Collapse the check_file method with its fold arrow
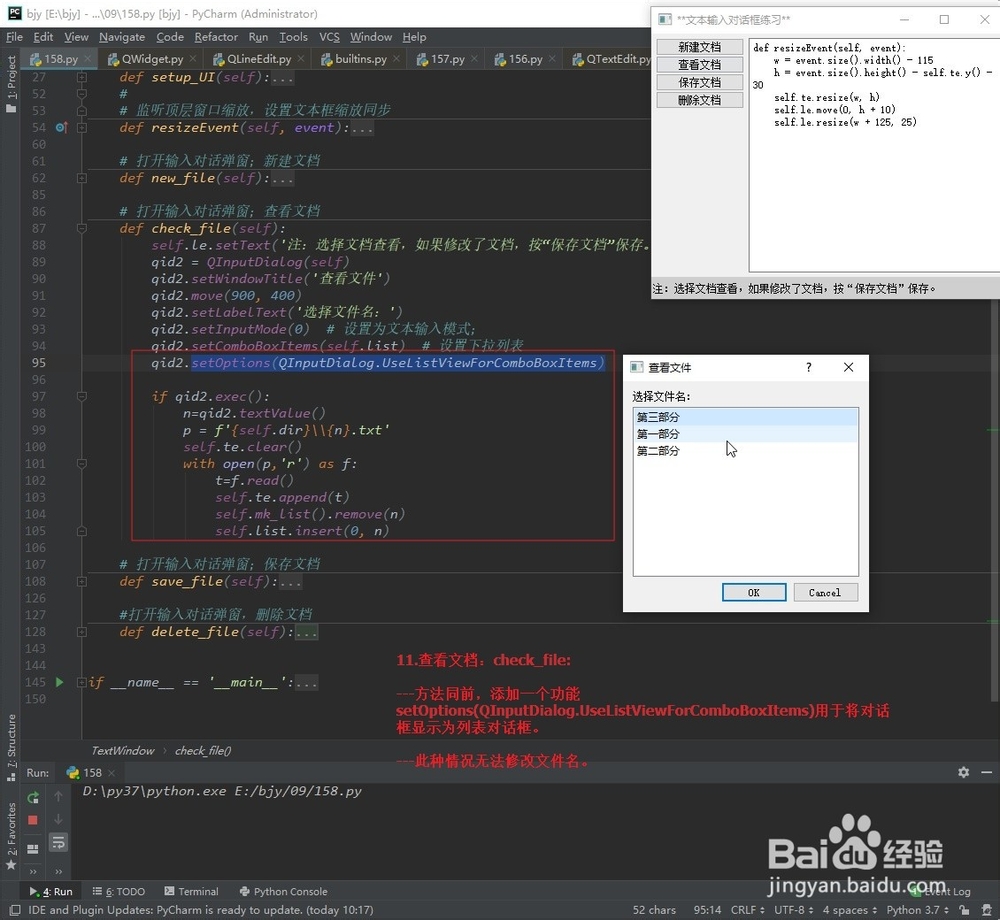The width and height of the screenshot is (1000, 920). point(82,228)
